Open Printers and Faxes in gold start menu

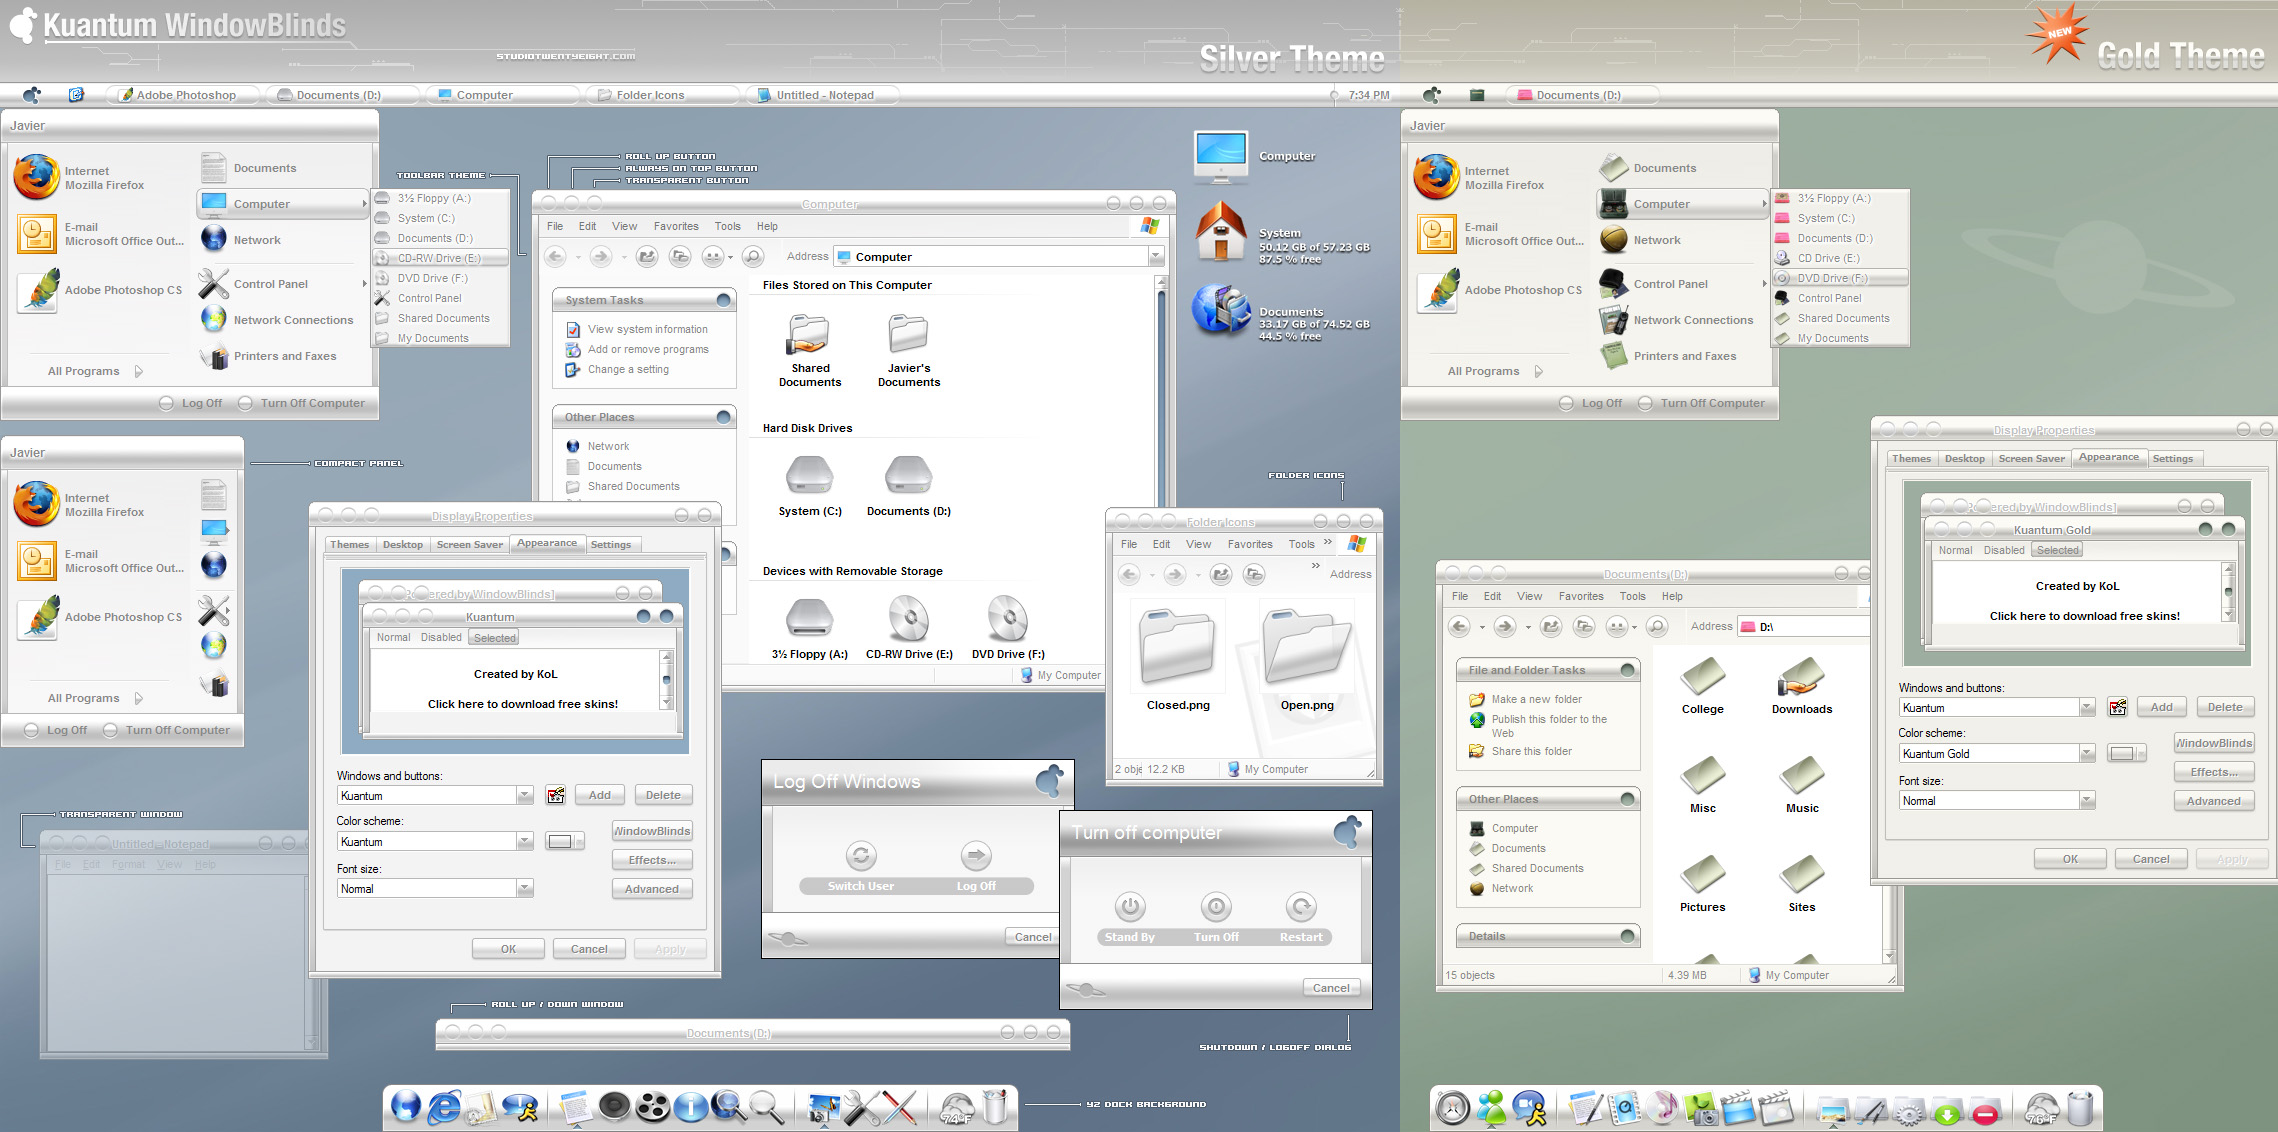click(x=1668, y=356)
